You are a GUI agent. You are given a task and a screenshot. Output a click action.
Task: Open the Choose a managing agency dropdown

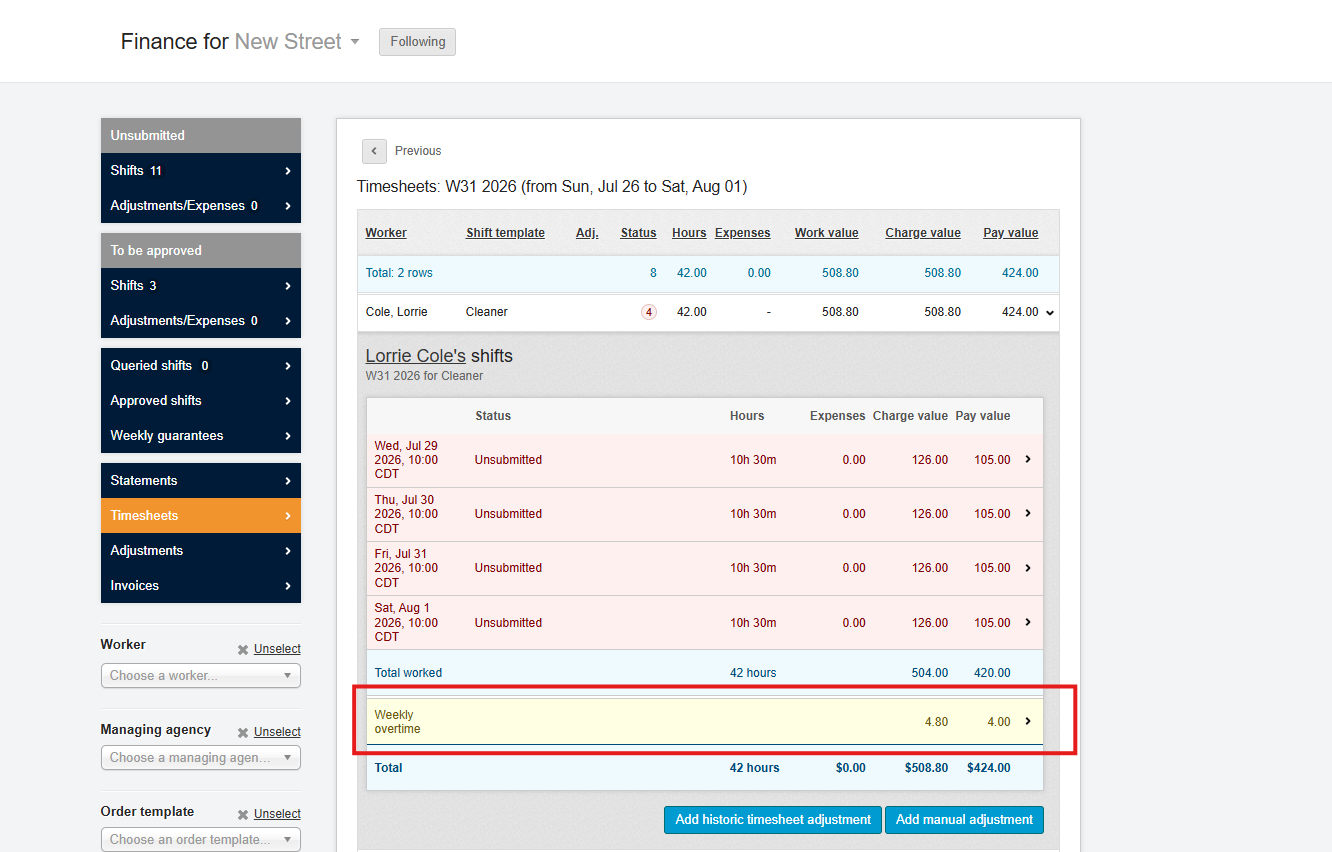pos(201,758)
